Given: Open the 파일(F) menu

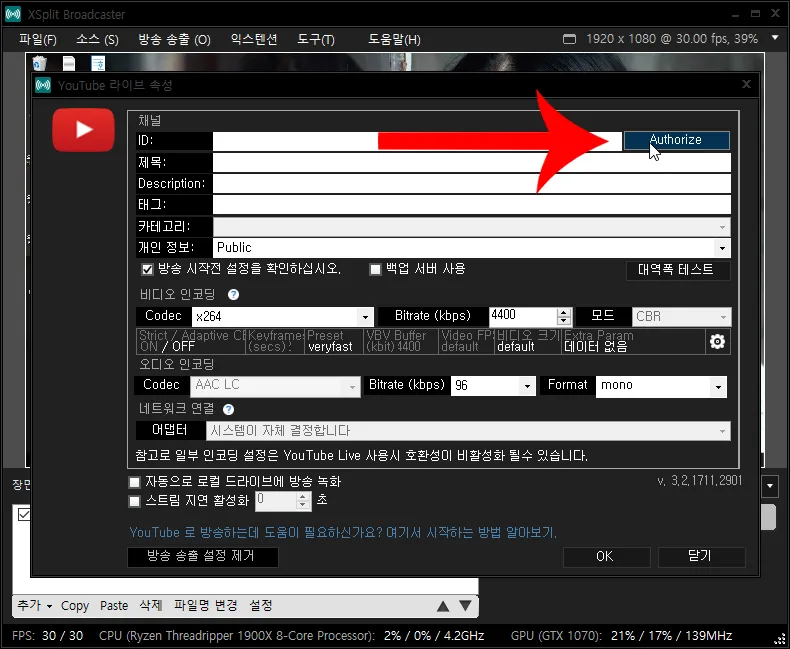Looking at the screenshot, I should 38,39.
